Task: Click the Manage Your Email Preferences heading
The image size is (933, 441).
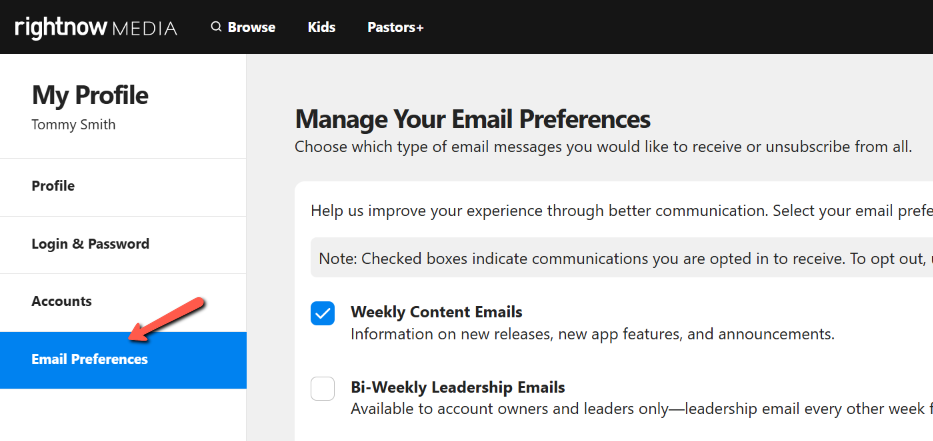Action: click(473, 120)
